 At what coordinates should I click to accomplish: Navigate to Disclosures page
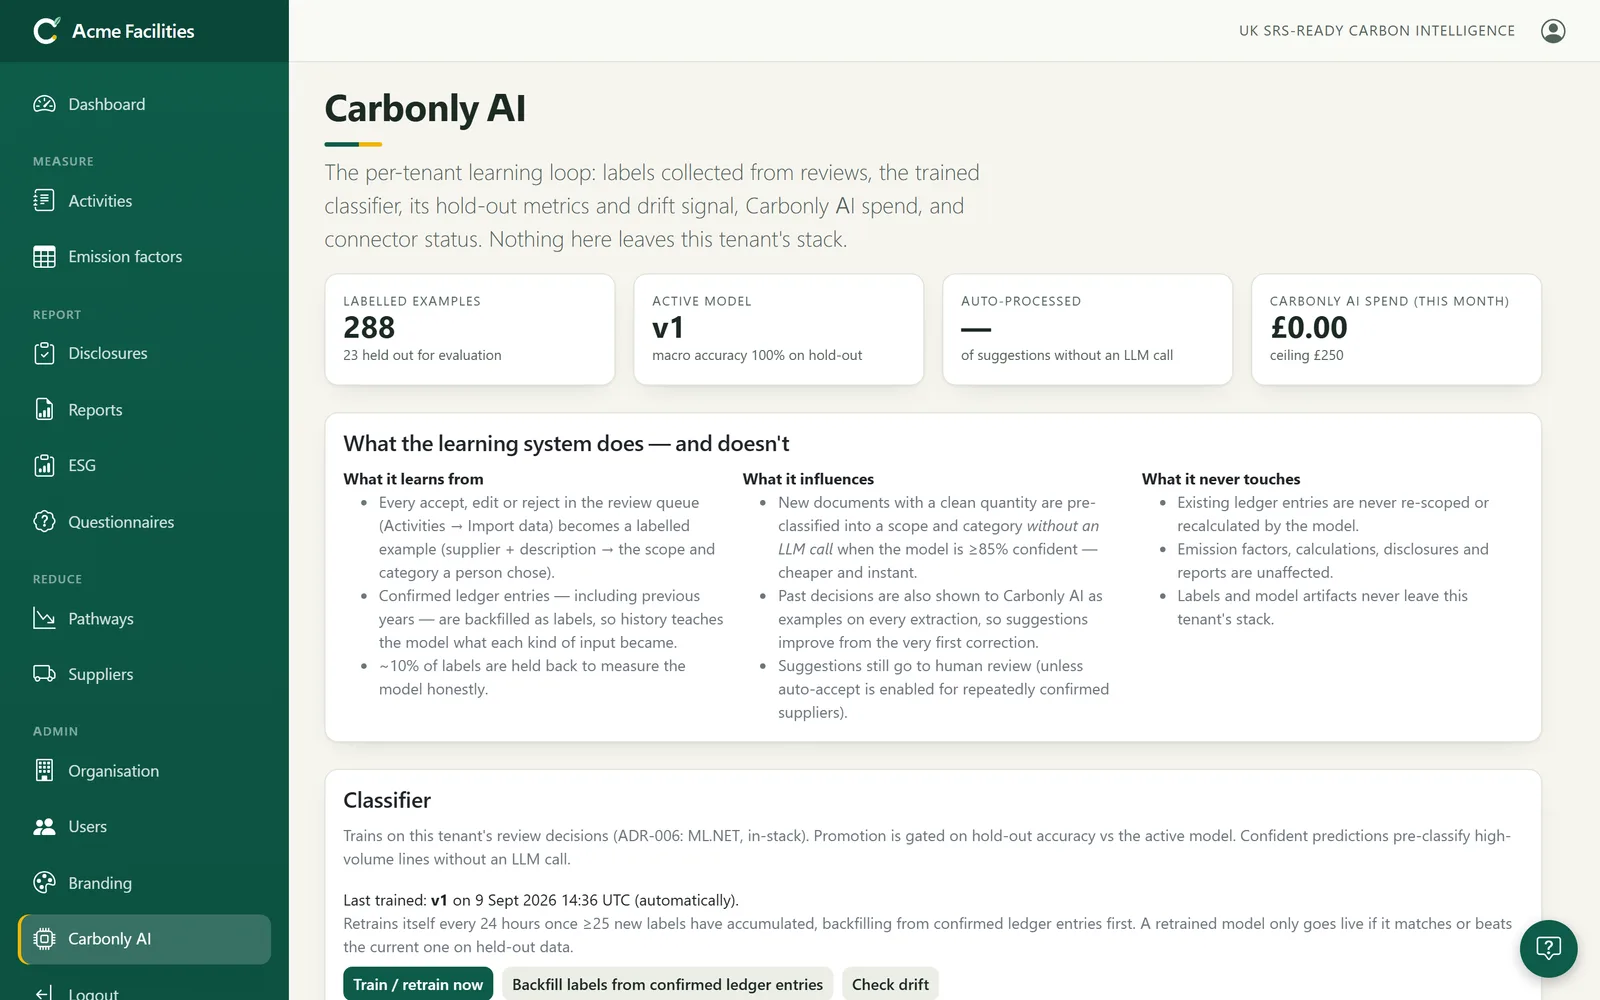tap(144, 353)
